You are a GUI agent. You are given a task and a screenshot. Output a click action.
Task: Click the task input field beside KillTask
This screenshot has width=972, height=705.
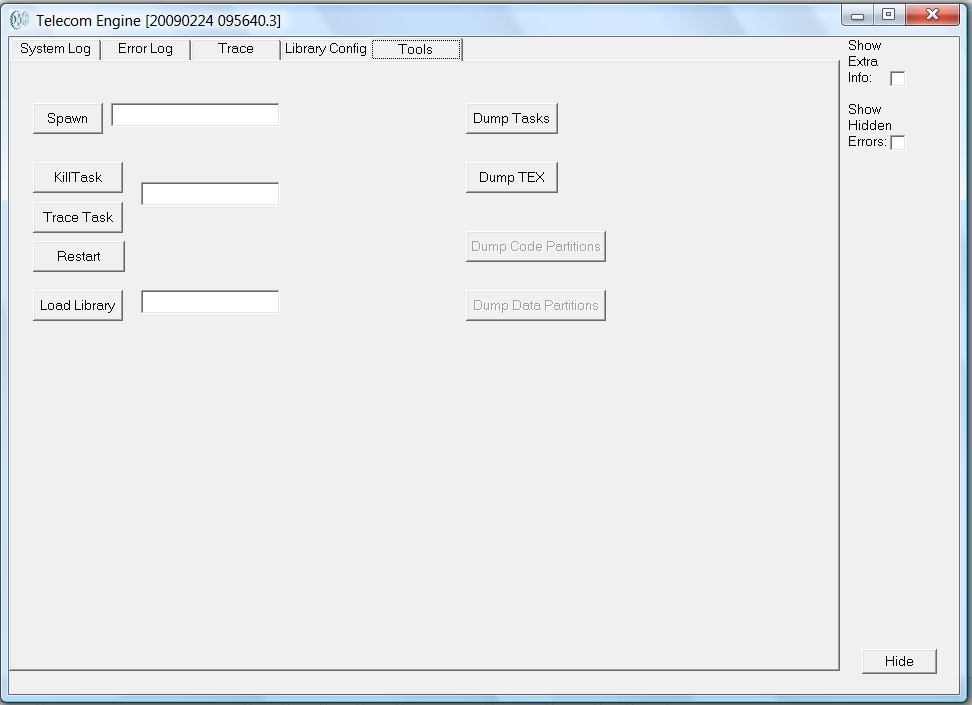(210, 194)
